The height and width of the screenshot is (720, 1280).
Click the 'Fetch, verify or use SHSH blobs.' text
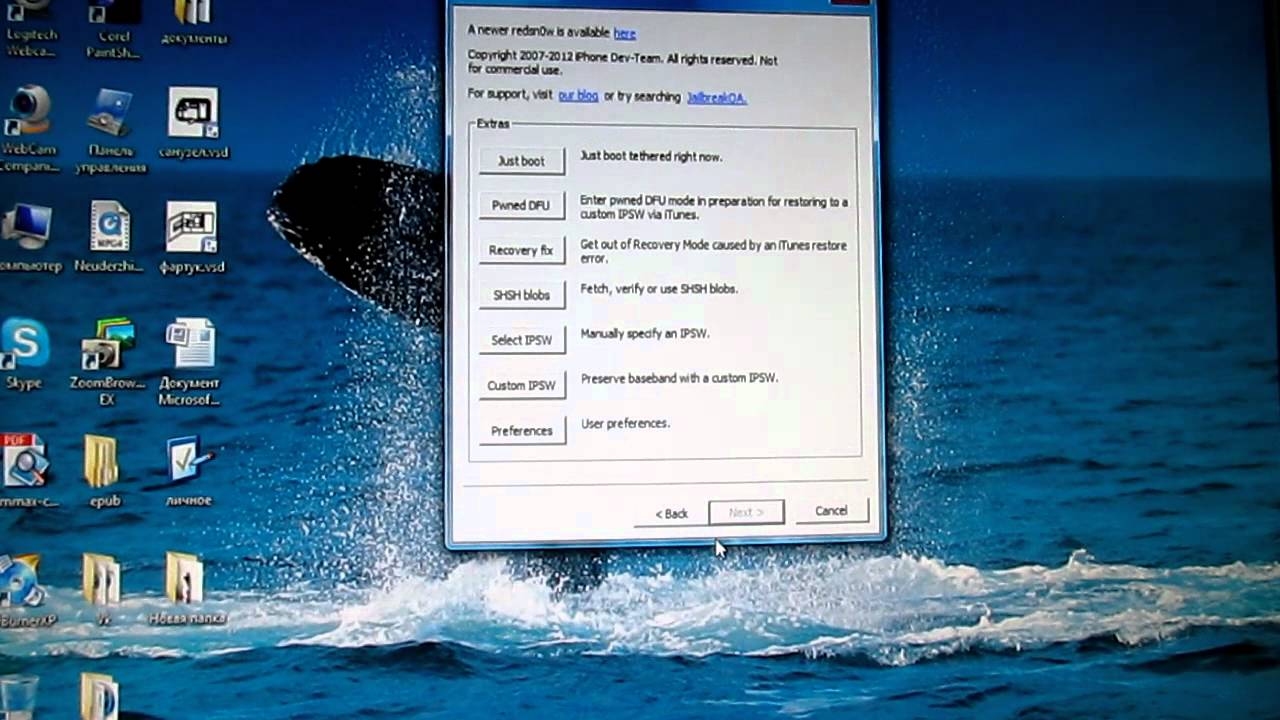(x=659, y=289)
